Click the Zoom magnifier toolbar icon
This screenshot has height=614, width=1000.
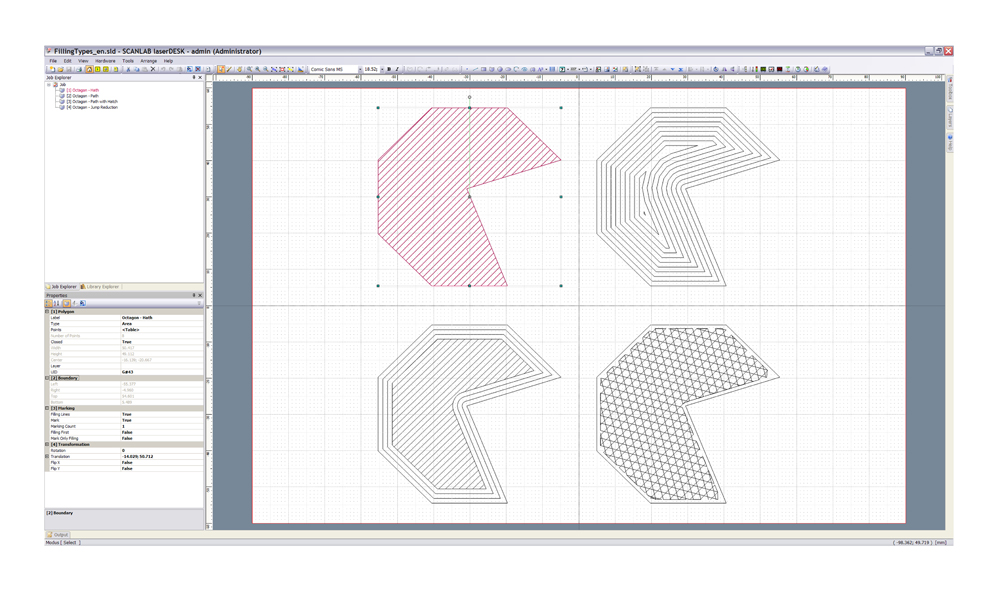click(x=250, y=70)
